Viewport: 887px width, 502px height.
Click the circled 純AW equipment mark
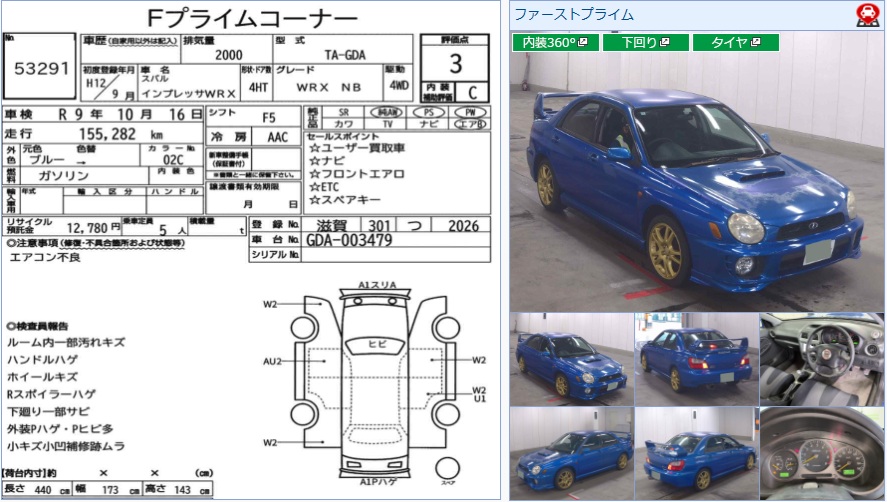tap(387, 112)
